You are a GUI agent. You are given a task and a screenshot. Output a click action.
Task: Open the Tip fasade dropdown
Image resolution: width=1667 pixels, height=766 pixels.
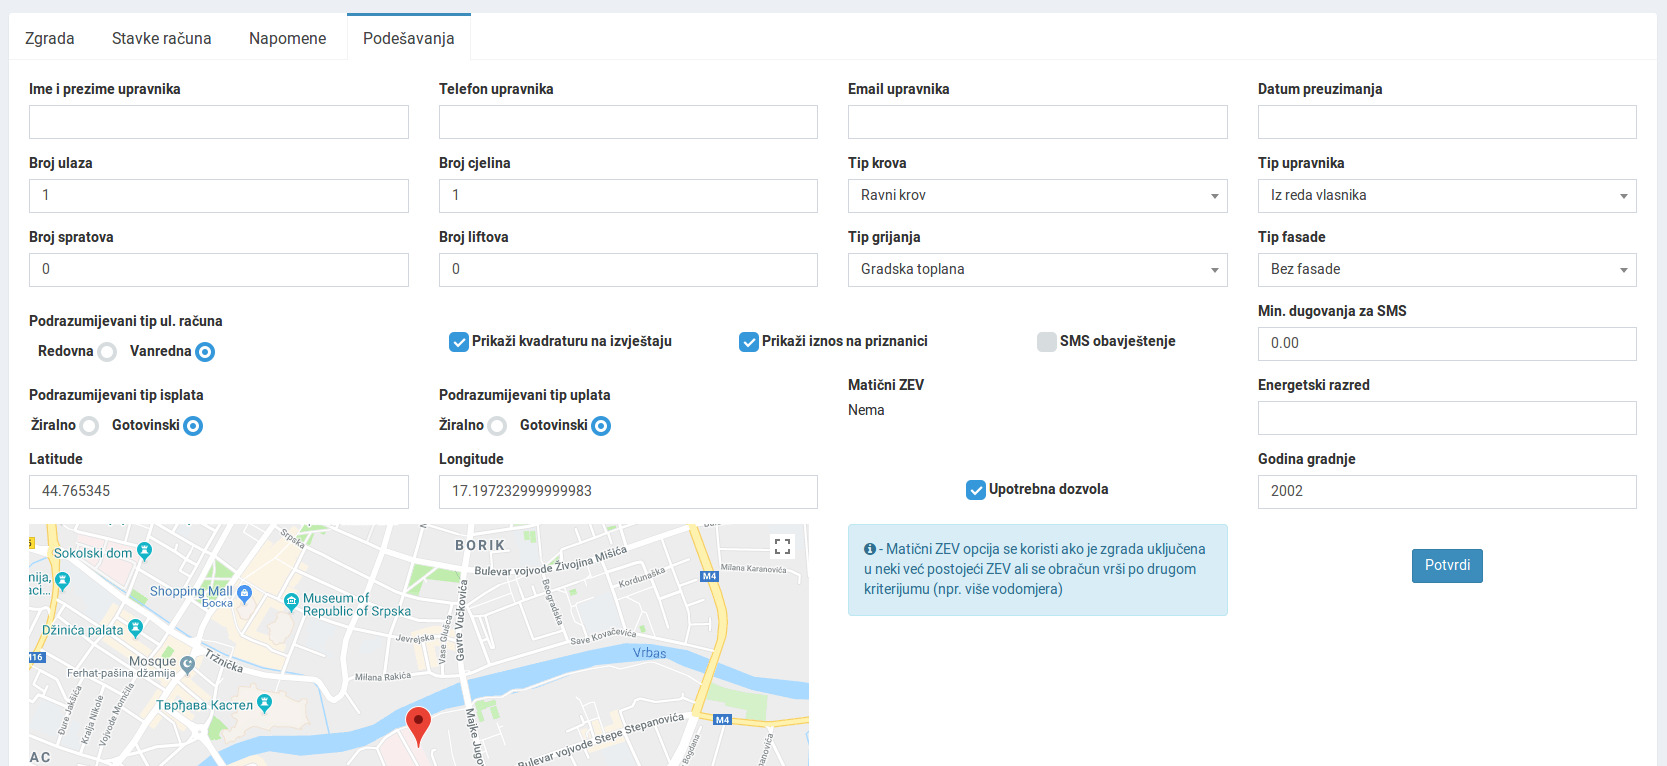(1446, 270)
